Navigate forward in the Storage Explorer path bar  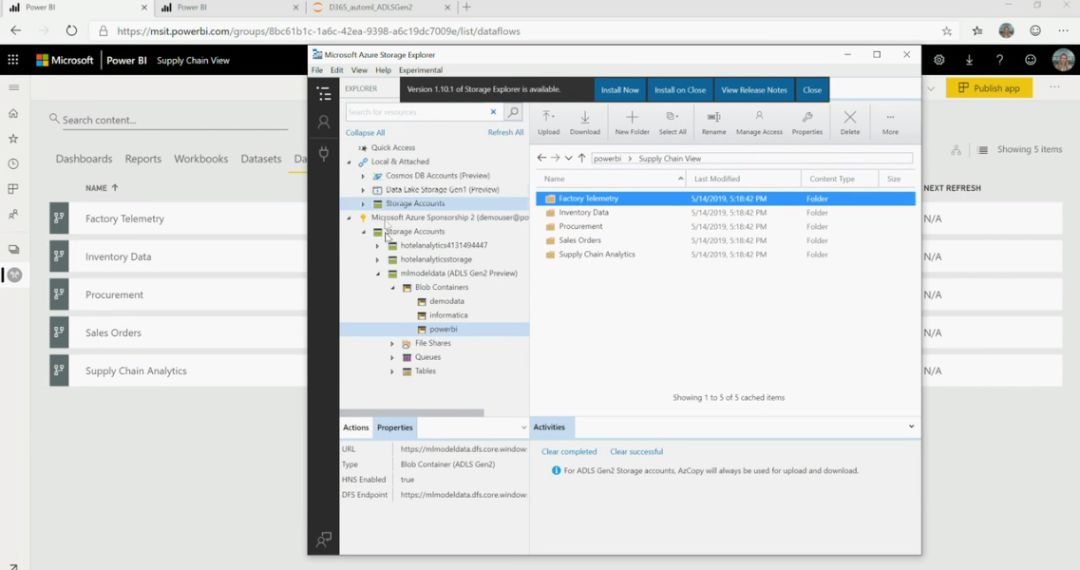click(555, 158)
